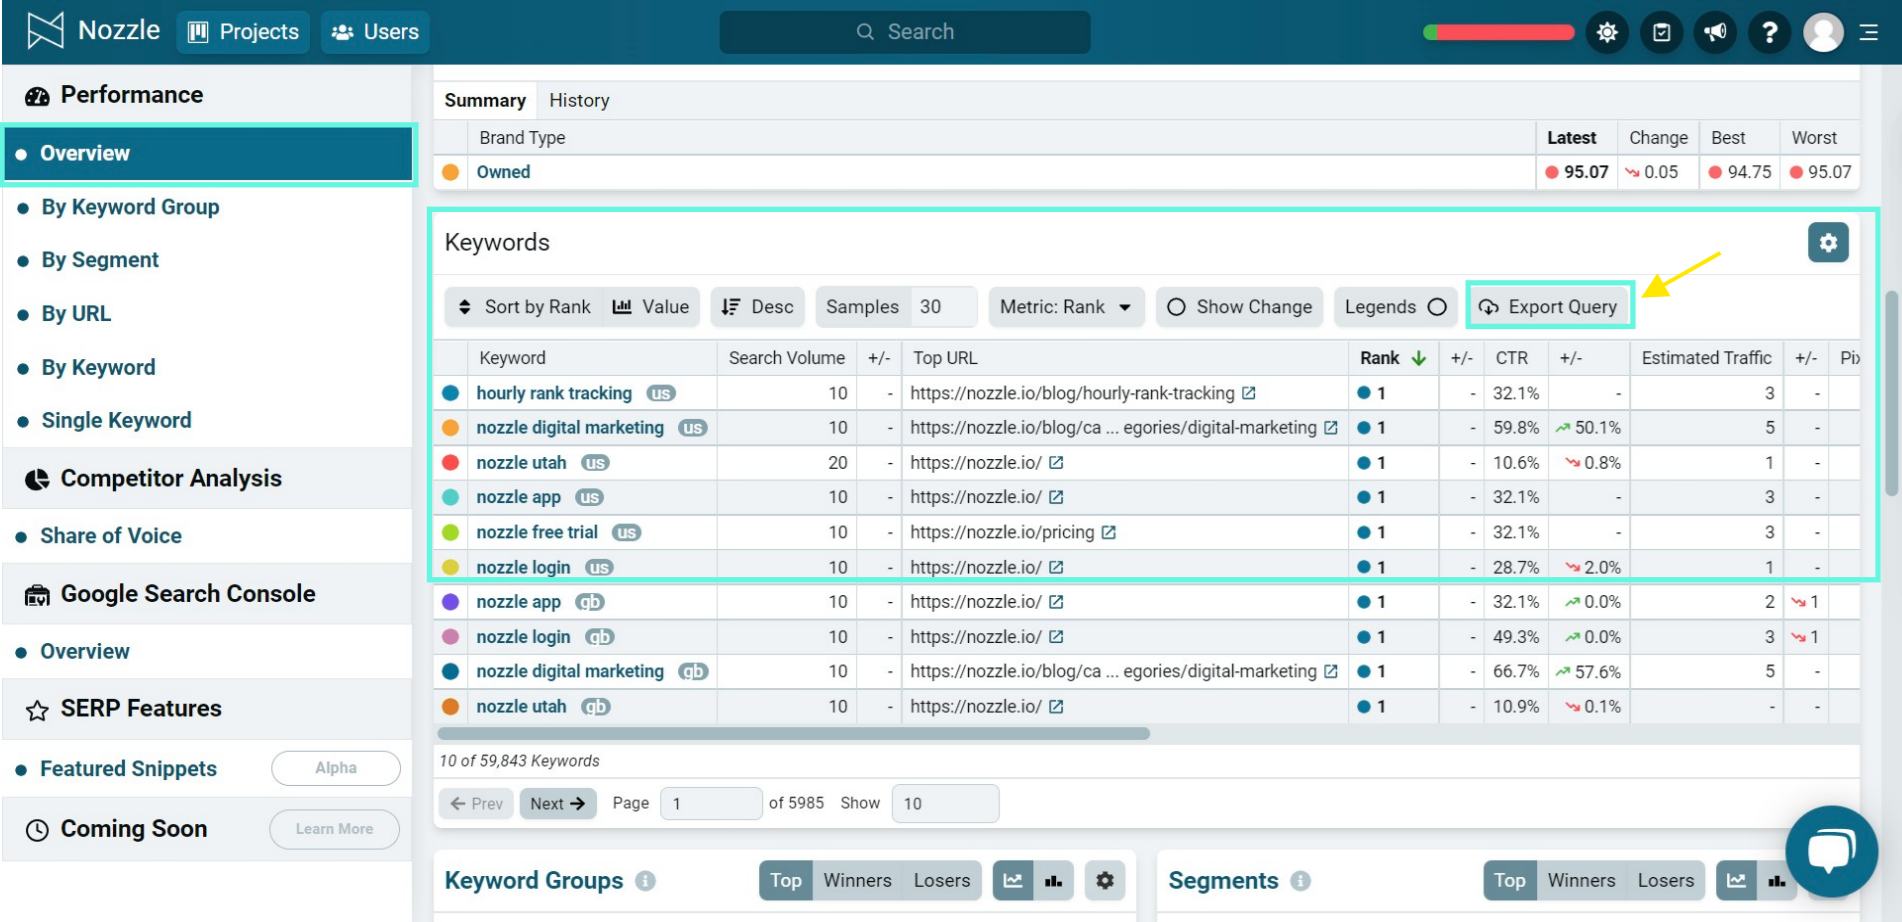This screenshot has height=922, width=1902.
Task: Click the announcements megaphone icon
Action: [x=1715, y=32]
